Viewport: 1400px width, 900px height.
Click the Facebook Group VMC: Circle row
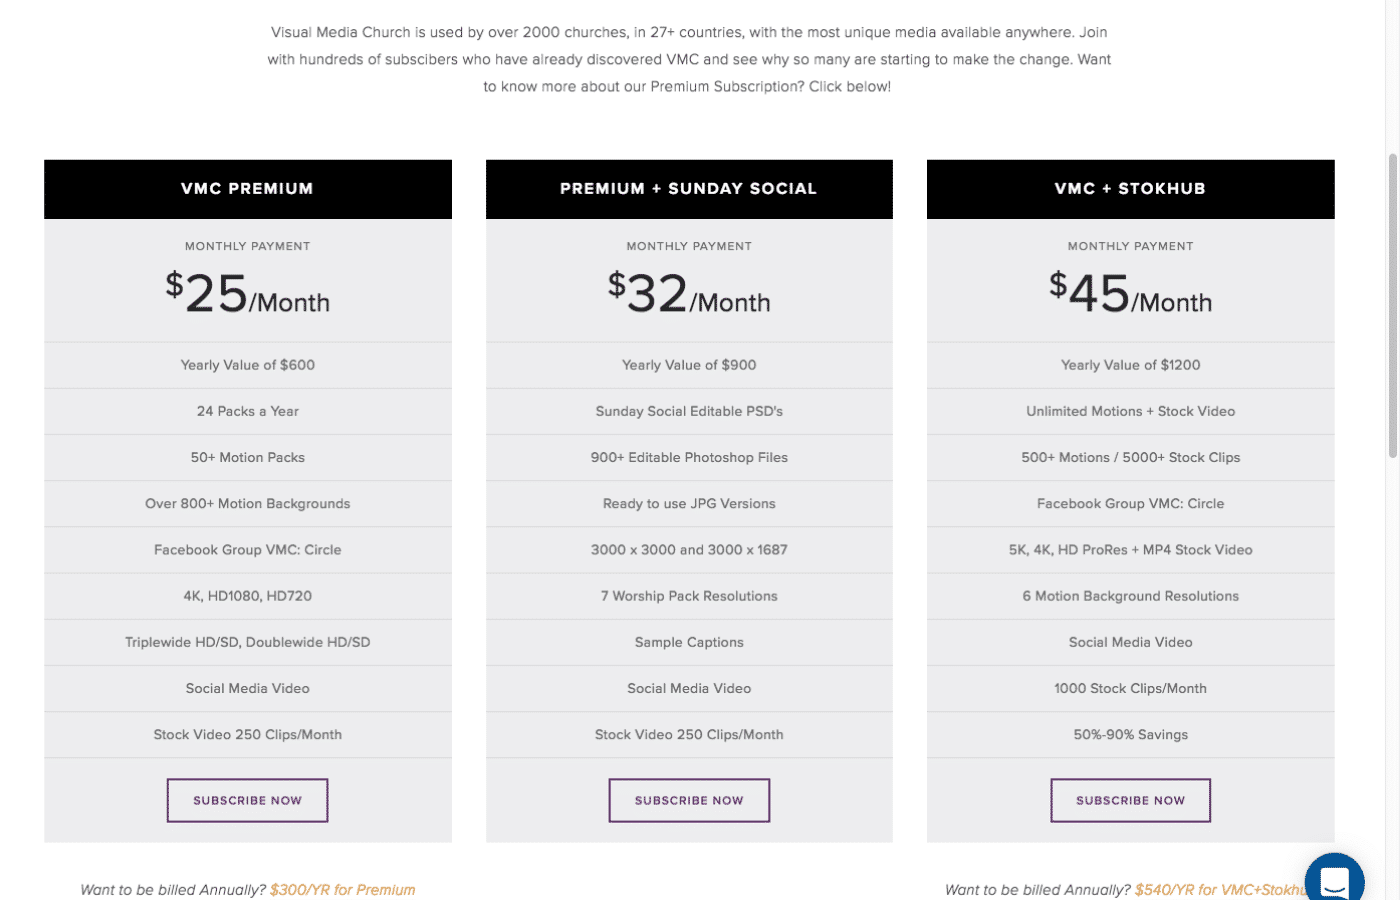(x=247, y=549)
